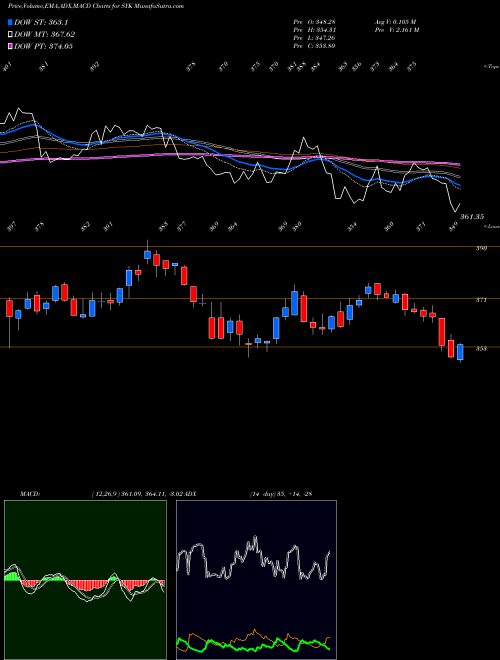Click the last blue candlestick near 353
The height and width of the screenshot is (660, 500).
tap(460, 352)
